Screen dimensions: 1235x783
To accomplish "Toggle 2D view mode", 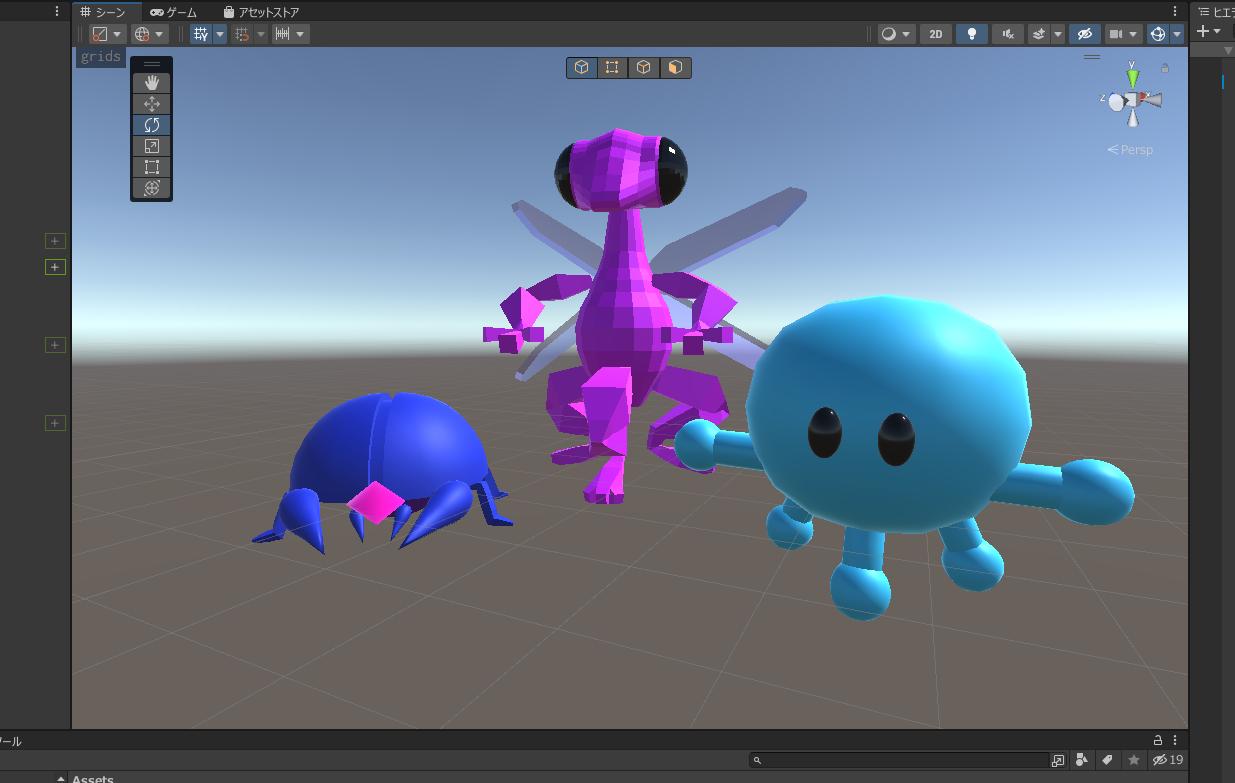I will coord(935,34).
